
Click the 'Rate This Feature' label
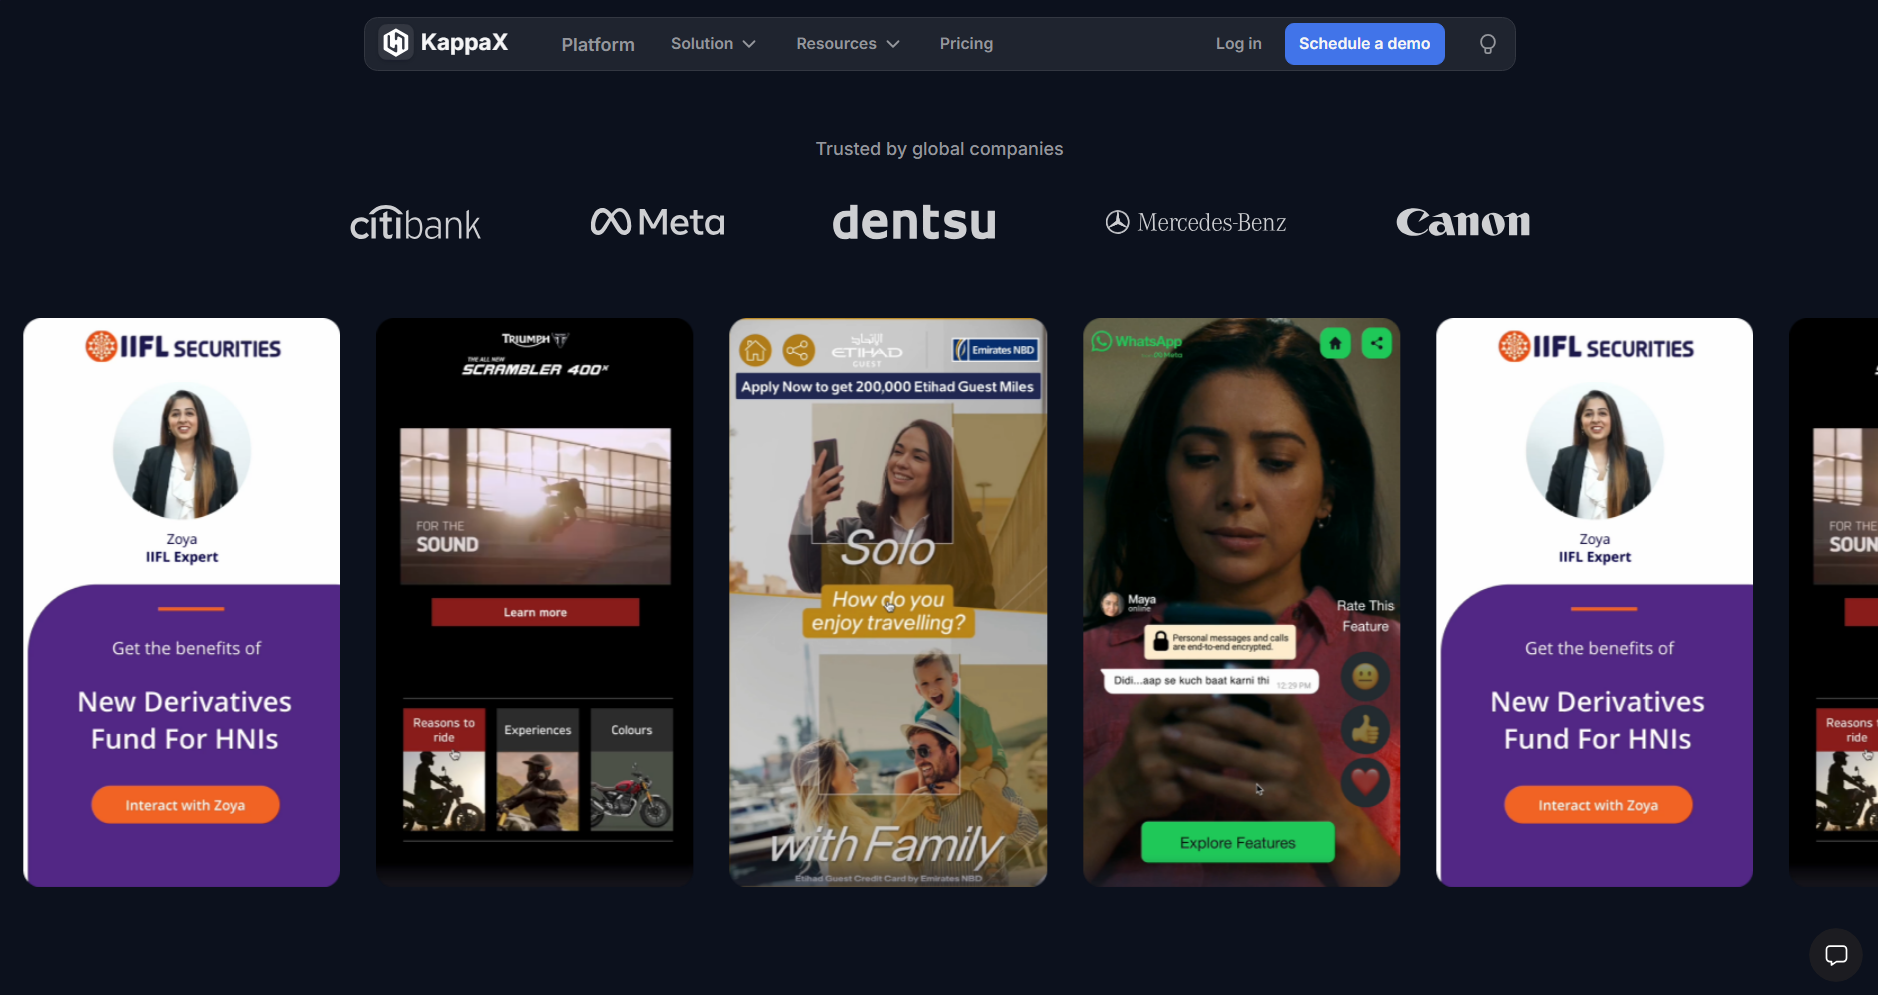[1365, 616]
